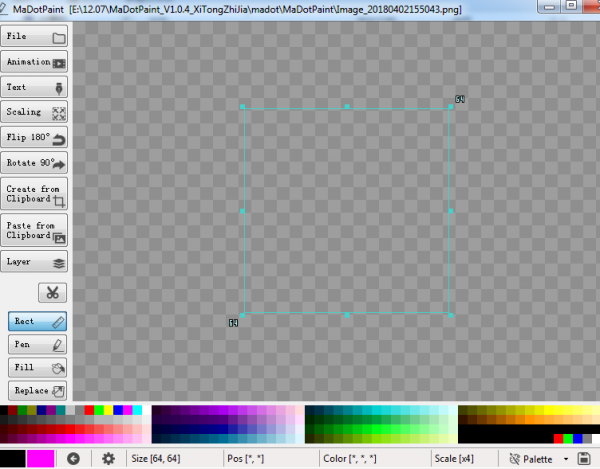Open the Layer panel

34,262
